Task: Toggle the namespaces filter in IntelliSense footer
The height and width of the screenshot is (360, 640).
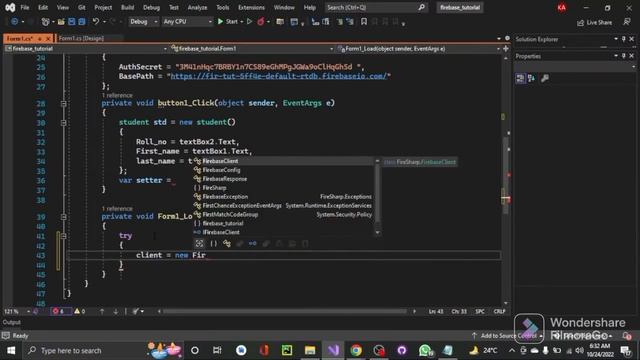Action: pos(213,244)
